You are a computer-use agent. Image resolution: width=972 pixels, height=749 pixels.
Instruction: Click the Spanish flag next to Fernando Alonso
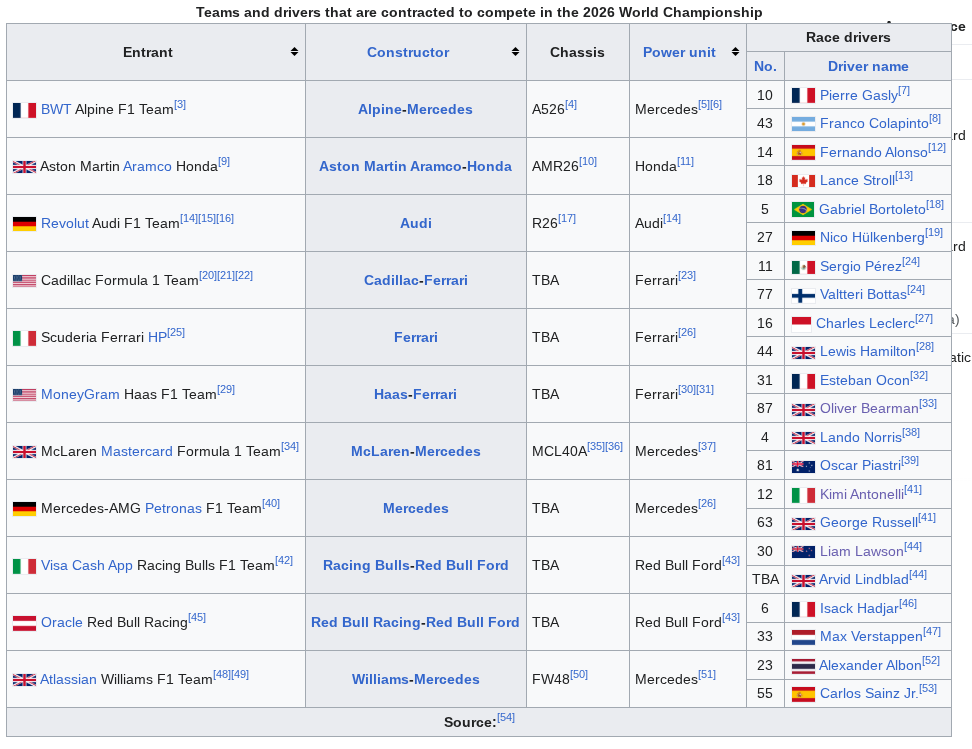(x=803, y=153)
